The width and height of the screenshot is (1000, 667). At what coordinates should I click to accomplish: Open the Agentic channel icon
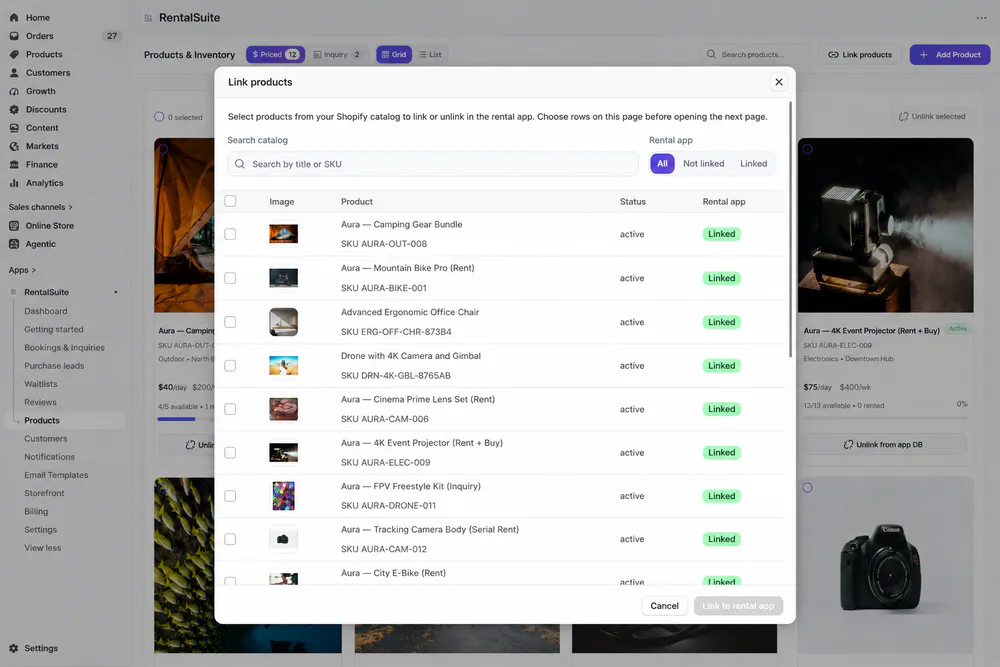14,244
